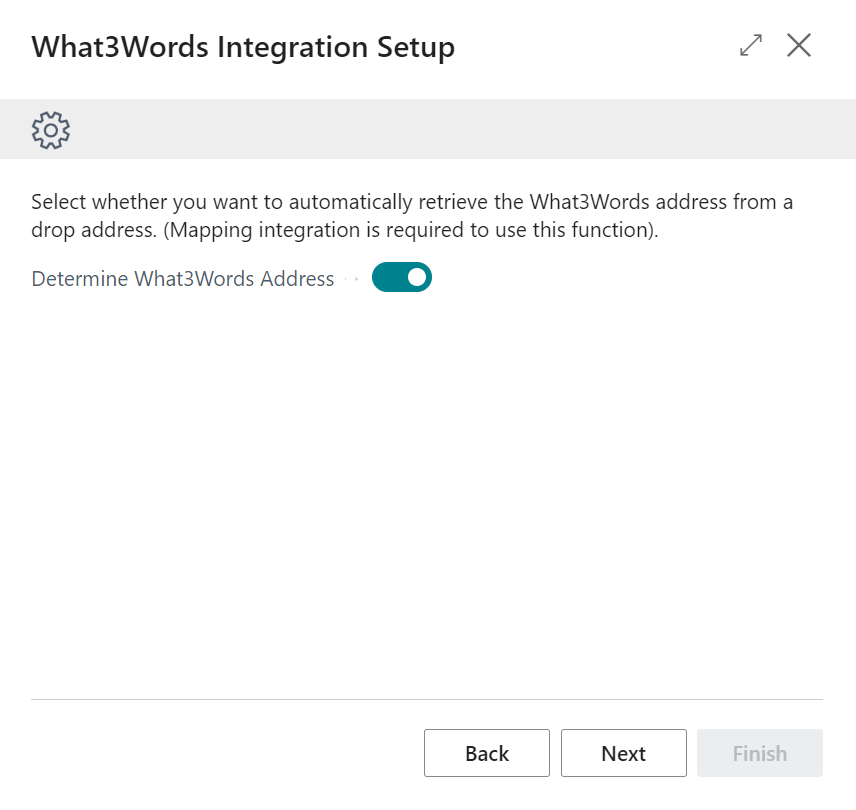Click Next to continue setup
This screenshot has width=856, height=810.
[x=623, y=753]
